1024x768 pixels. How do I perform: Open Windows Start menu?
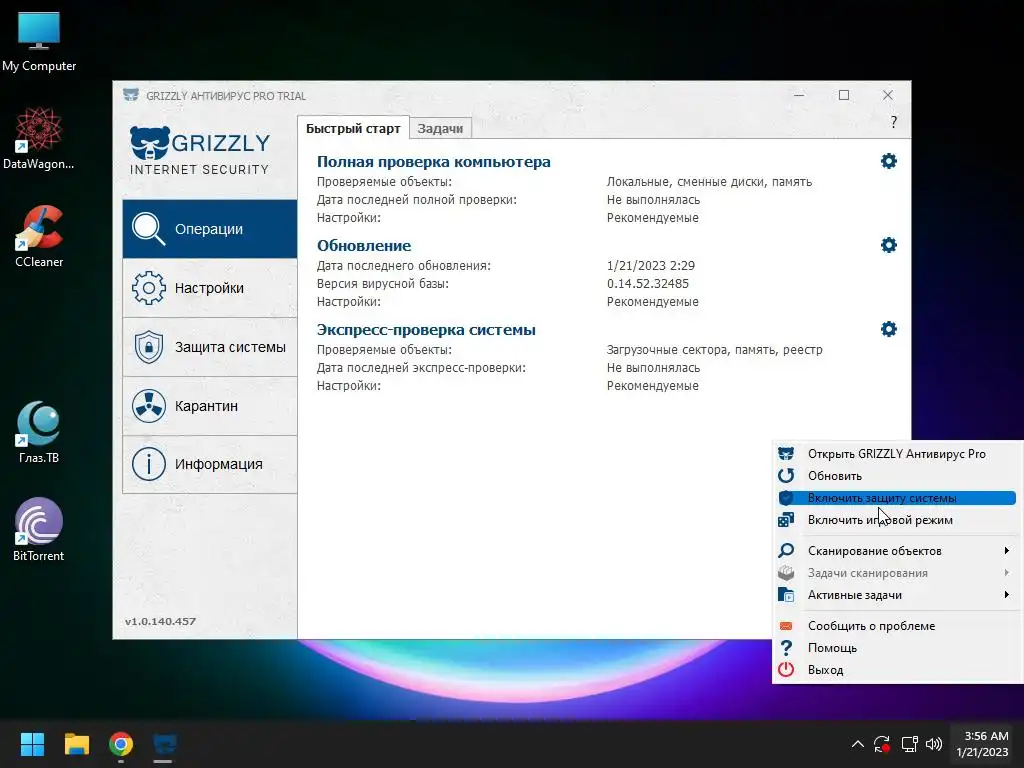point(32,744)
